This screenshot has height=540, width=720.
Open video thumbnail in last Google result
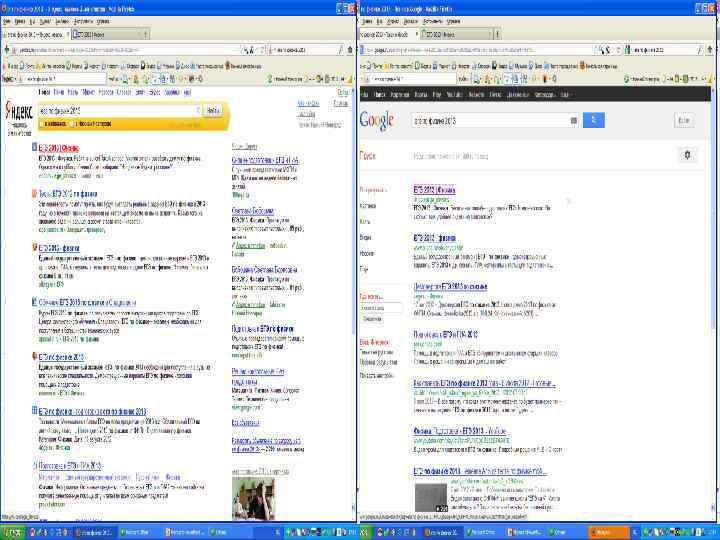(431, 497)
